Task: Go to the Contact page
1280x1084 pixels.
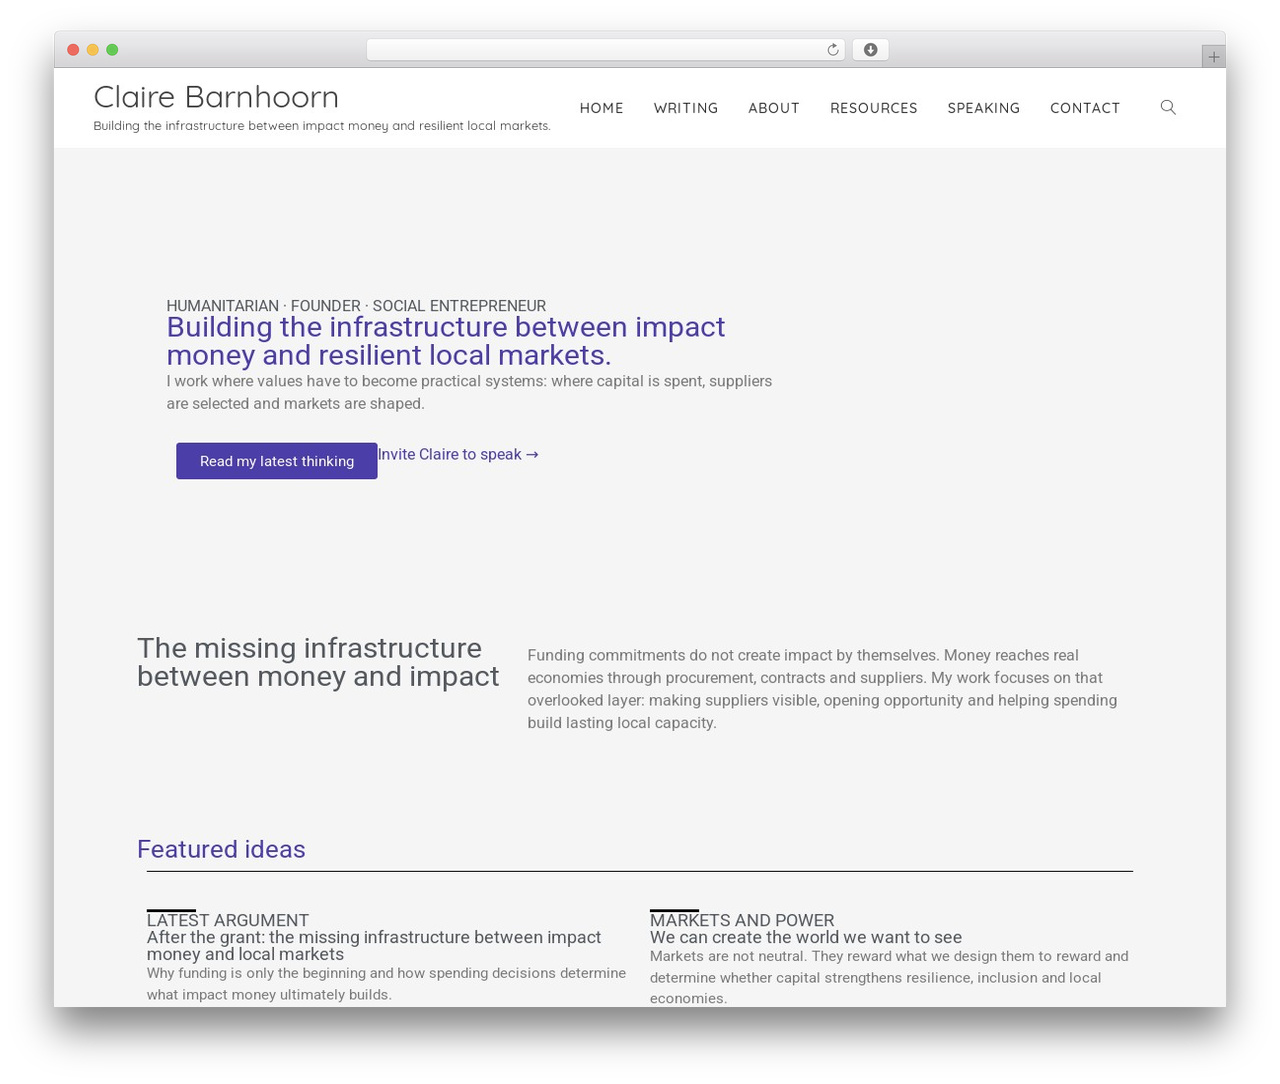Action: click(1085, 108)
